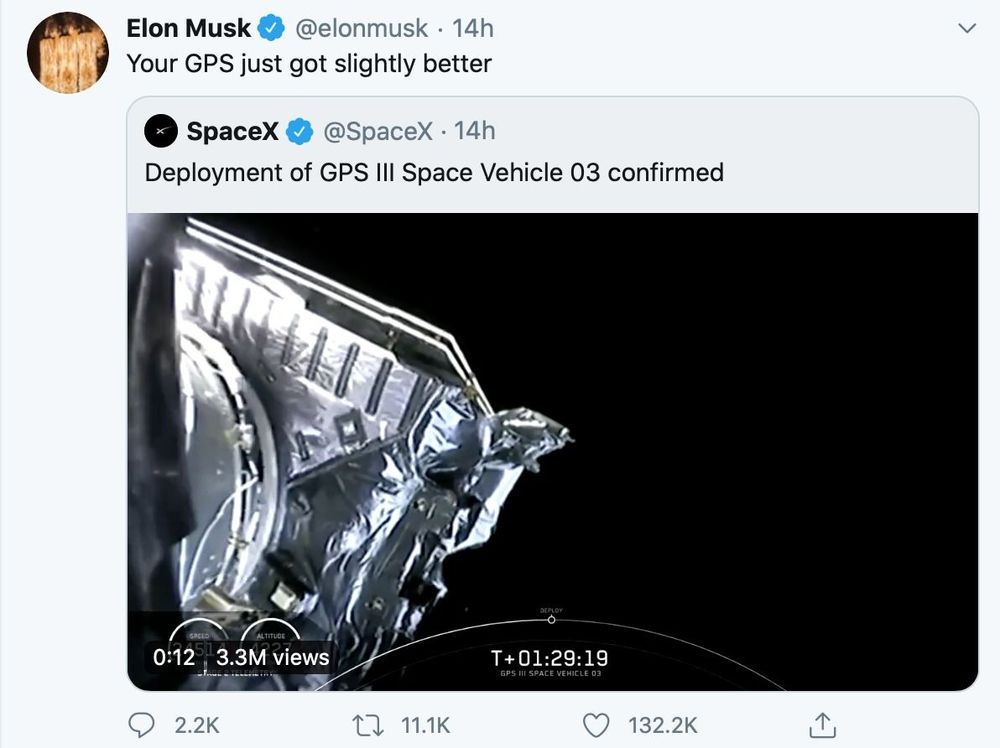This screenshot has height=748, width=1000.
Task: Open the Elon Musk display name
Action: click(189, 29)
